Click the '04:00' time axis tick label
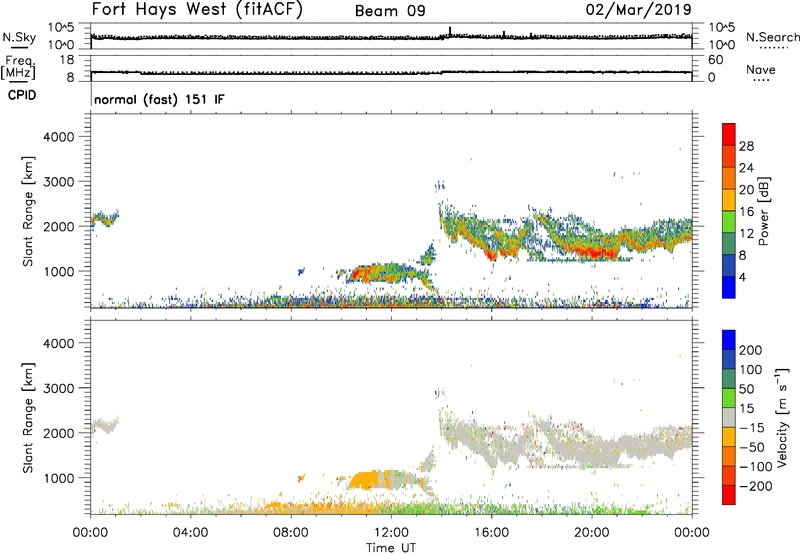This screenshot has height=554, width=800. pos(190,533)
